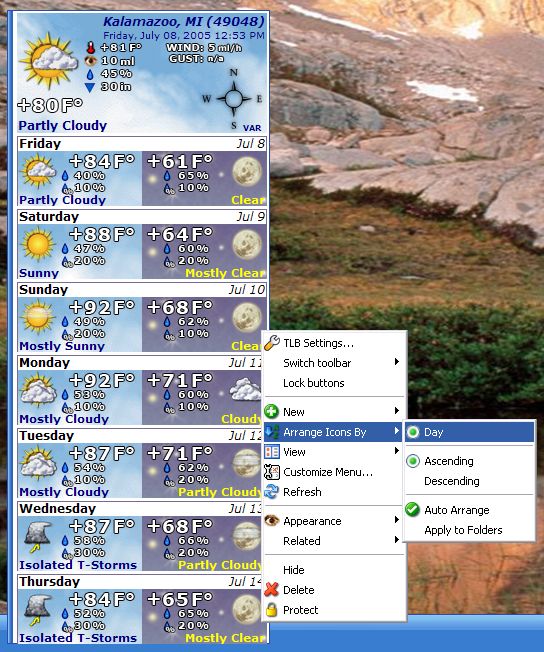This screenshot has width=544, height=652.
Task: Open TLB Settings menu entry
Action: coord(334,343)
